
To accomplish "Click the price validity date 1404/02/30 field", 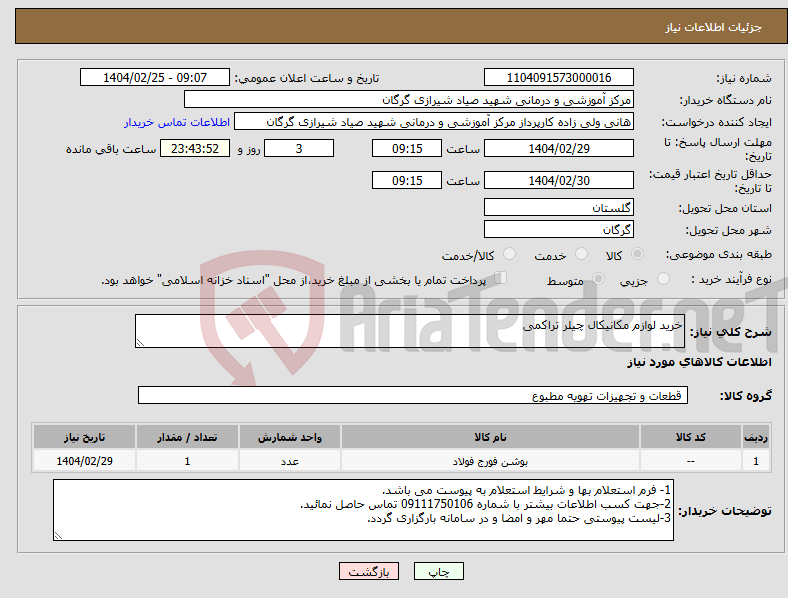I will click(559, 180).
